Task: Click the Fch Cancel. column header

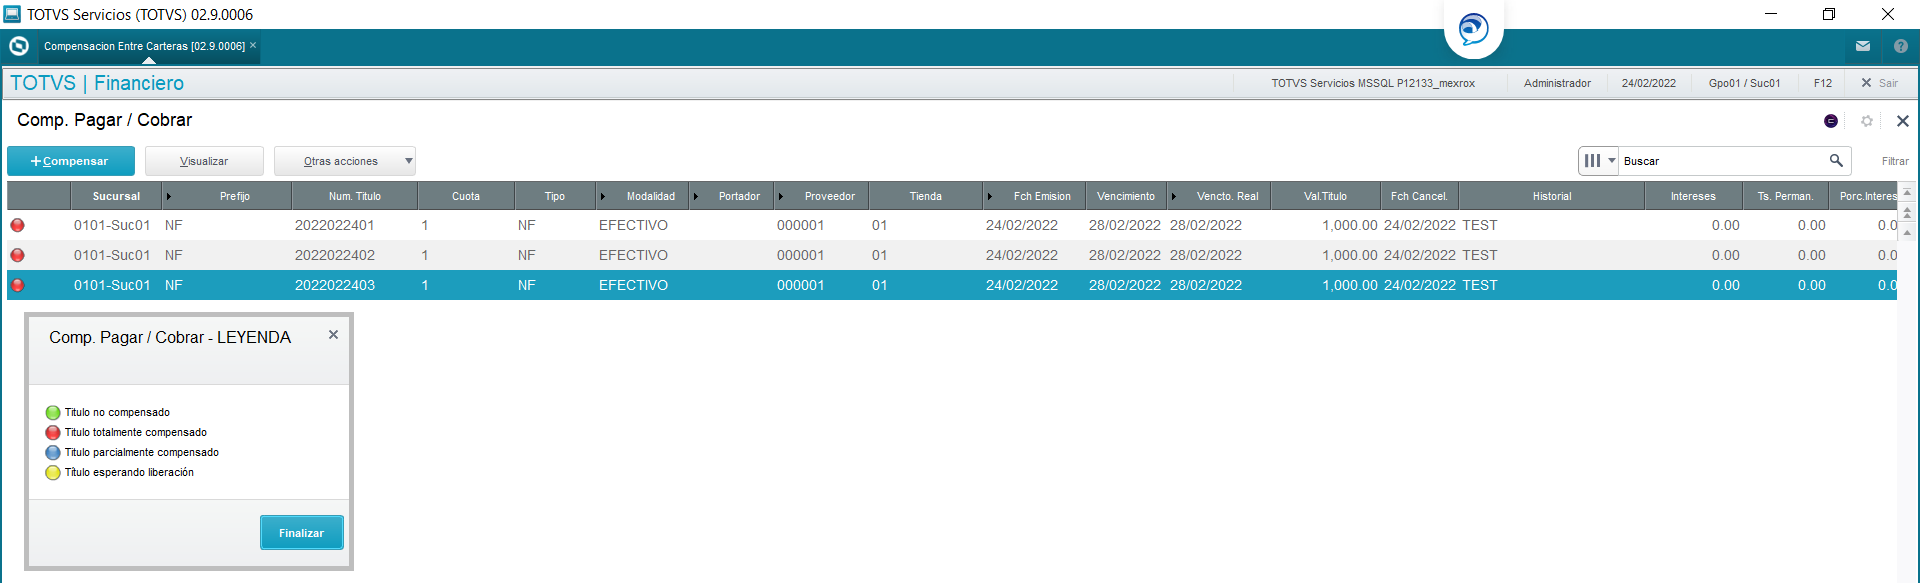Action: [1419, 196]
